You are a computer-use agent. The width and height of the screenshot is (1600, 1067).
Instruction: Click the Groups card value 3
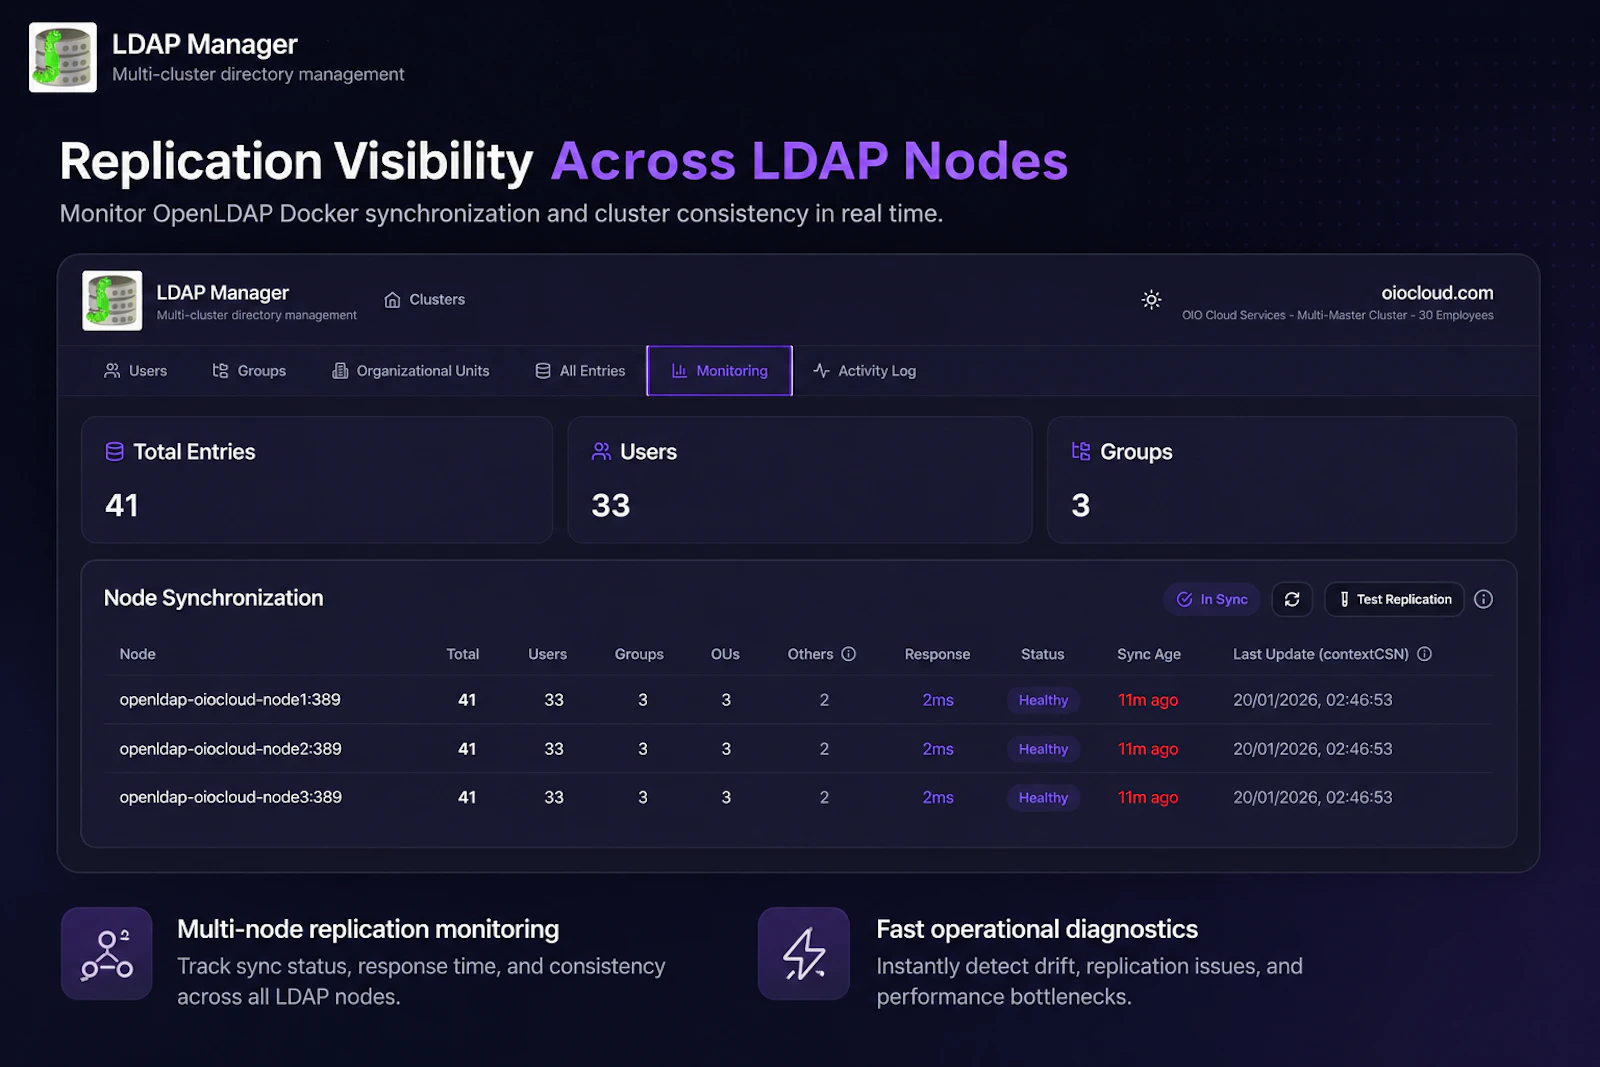pyautogui.click(x=1081, y=506)
